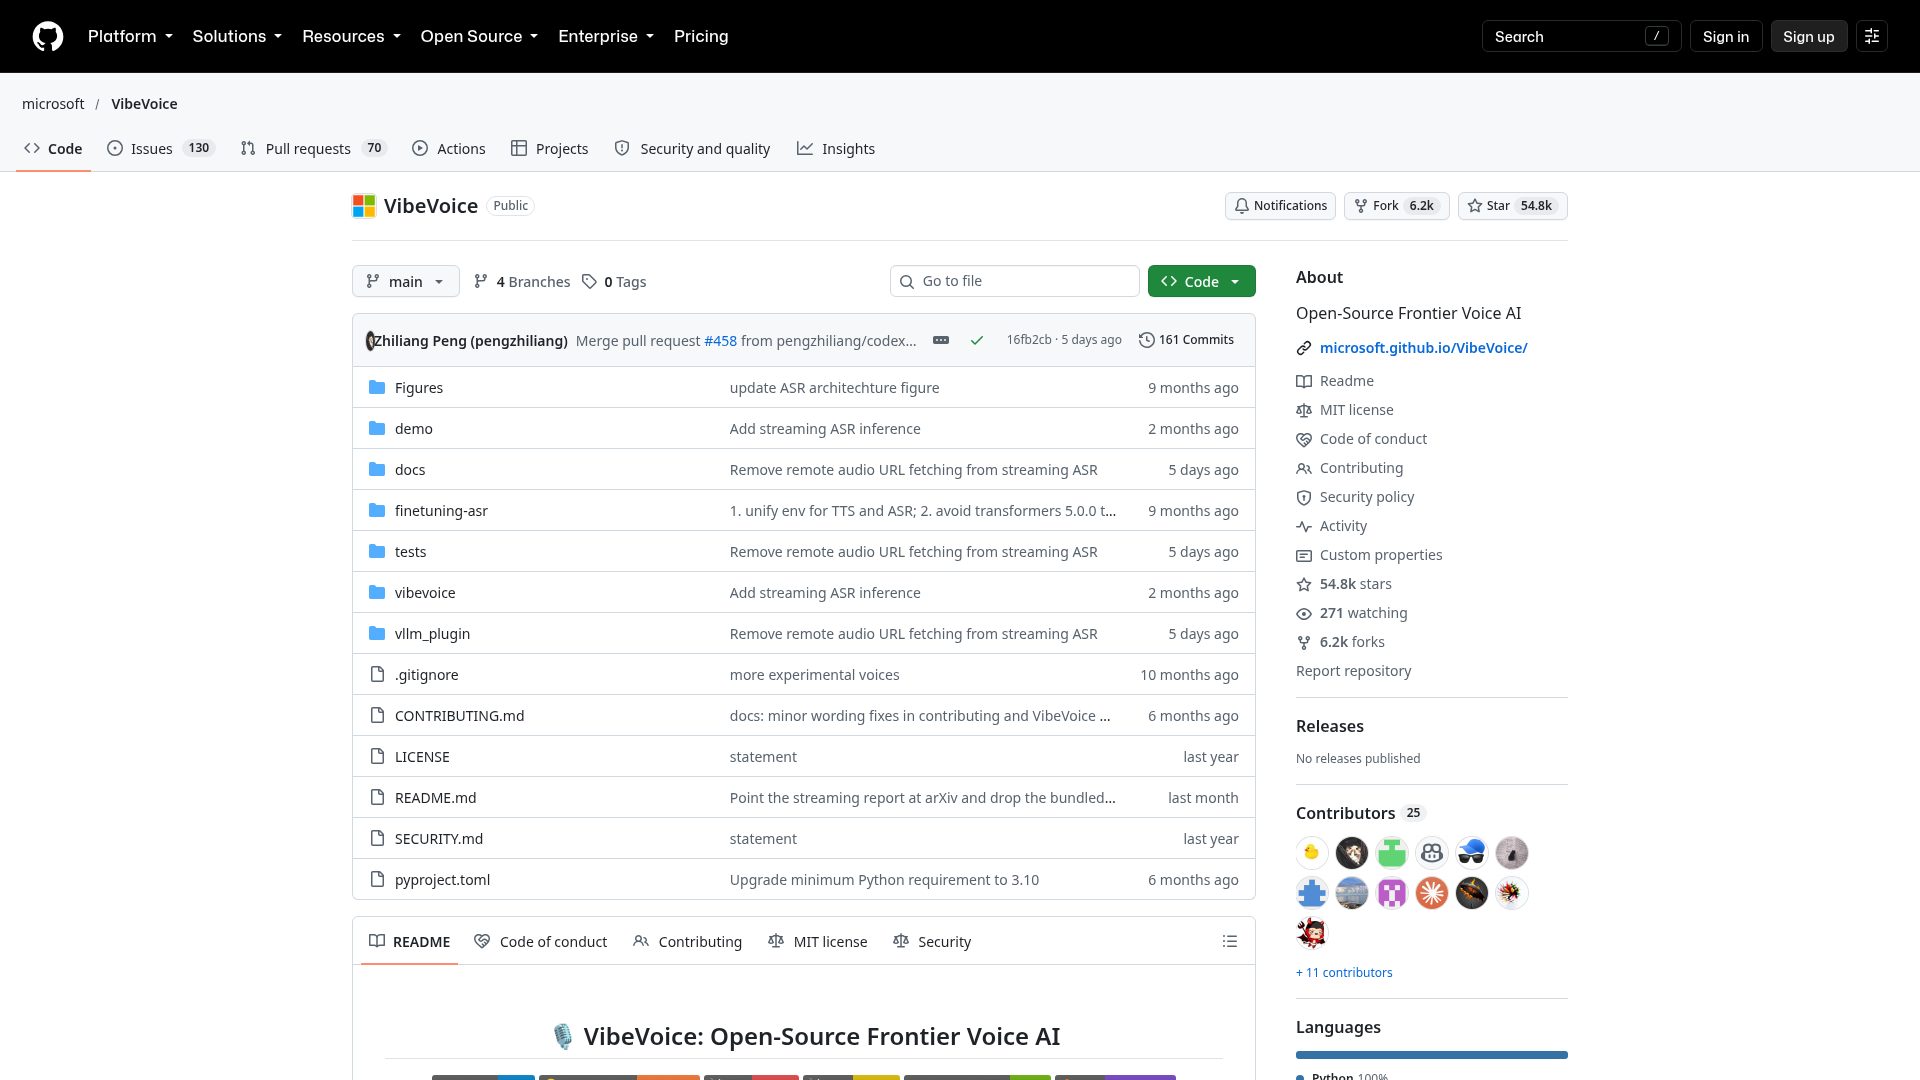The image size is (1920, 1080).
Task: Select the MIT license README tab
Action: click(817, 941)
